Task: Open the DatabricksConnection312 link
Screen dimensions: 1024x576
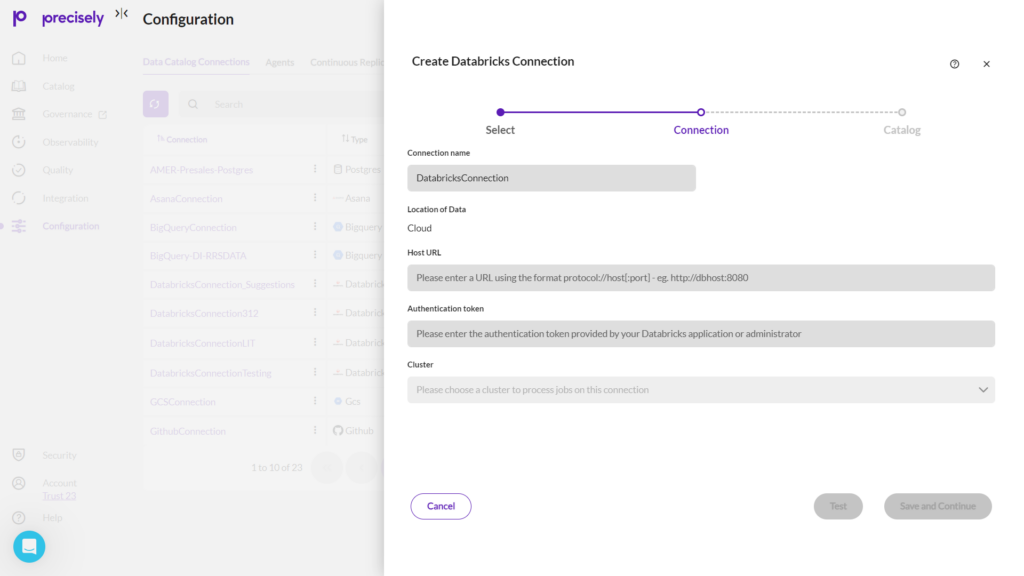Action: coord(204,313)
